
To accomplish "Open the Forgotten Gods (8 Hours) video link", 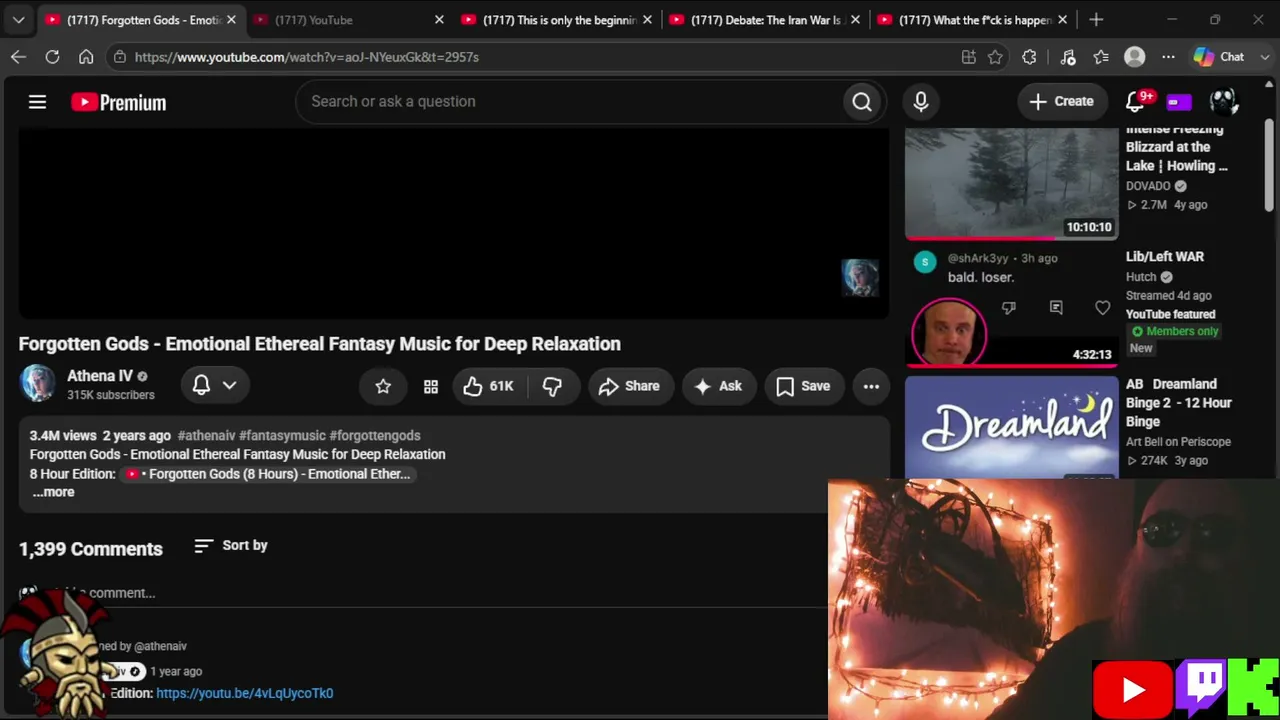I will 268,474.
